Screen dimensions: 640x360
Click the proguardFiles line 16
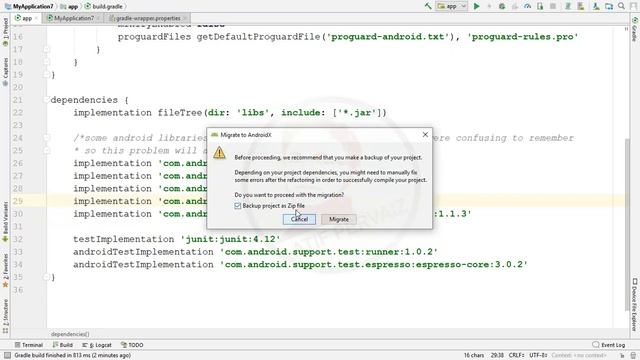click(348, 37)
